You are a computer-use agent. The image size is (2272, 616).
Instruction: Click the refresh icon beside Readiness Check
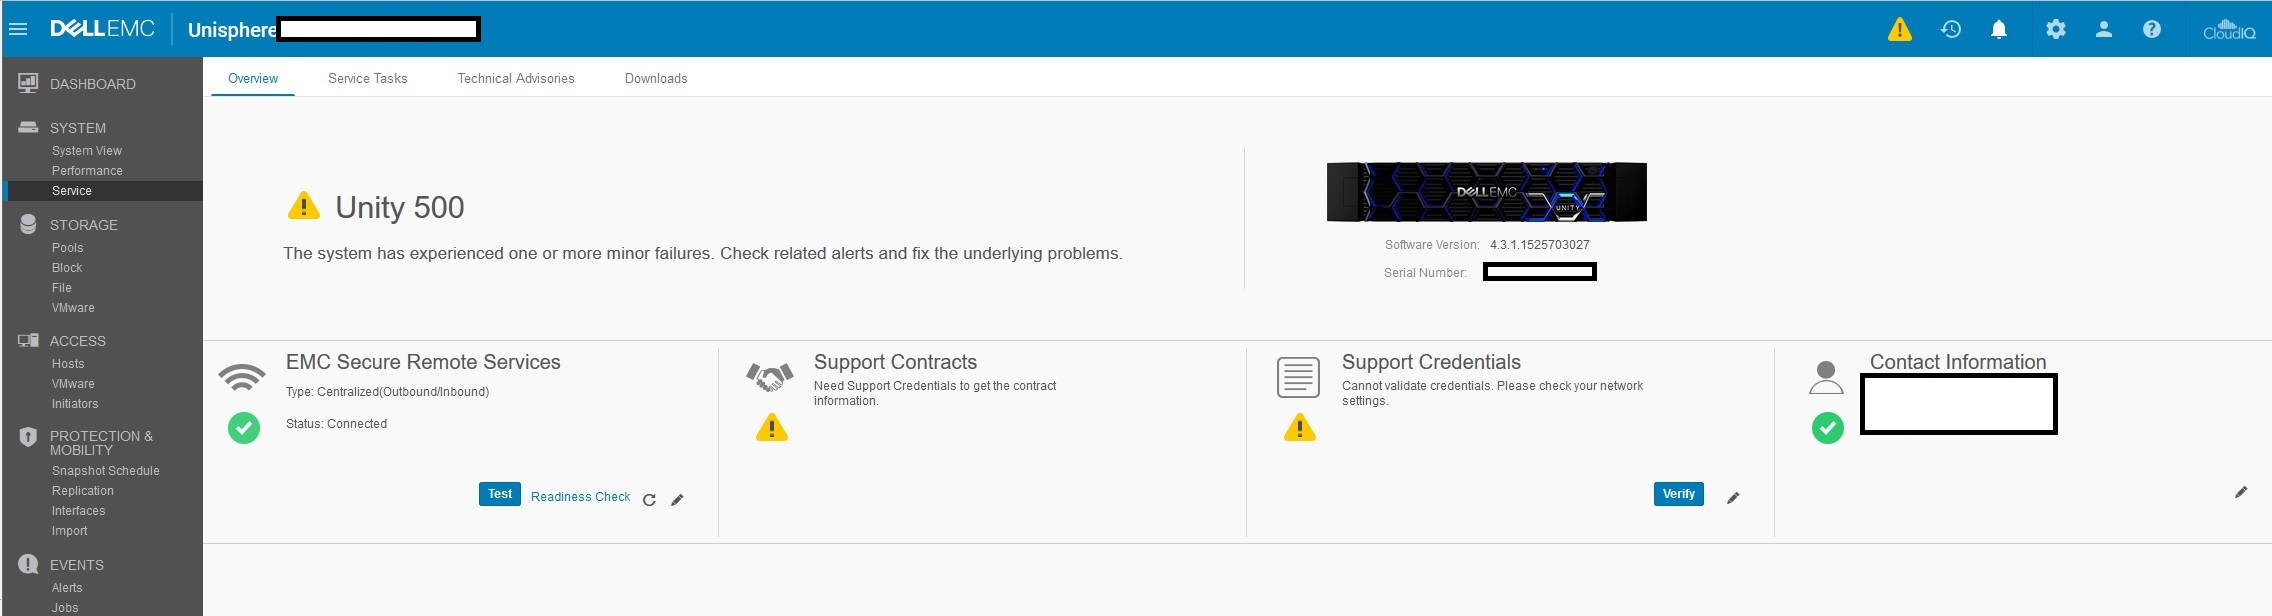[649, 499]
